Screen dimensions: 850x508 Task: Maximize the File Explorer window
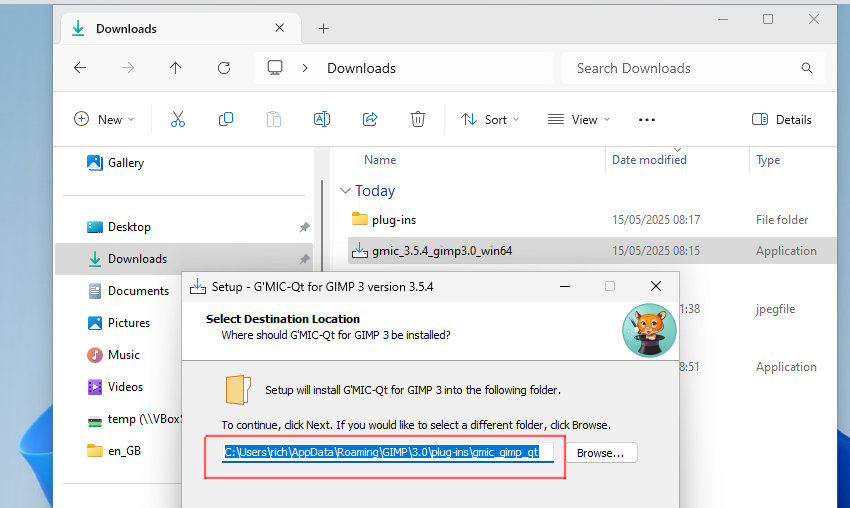click(768, 20)
